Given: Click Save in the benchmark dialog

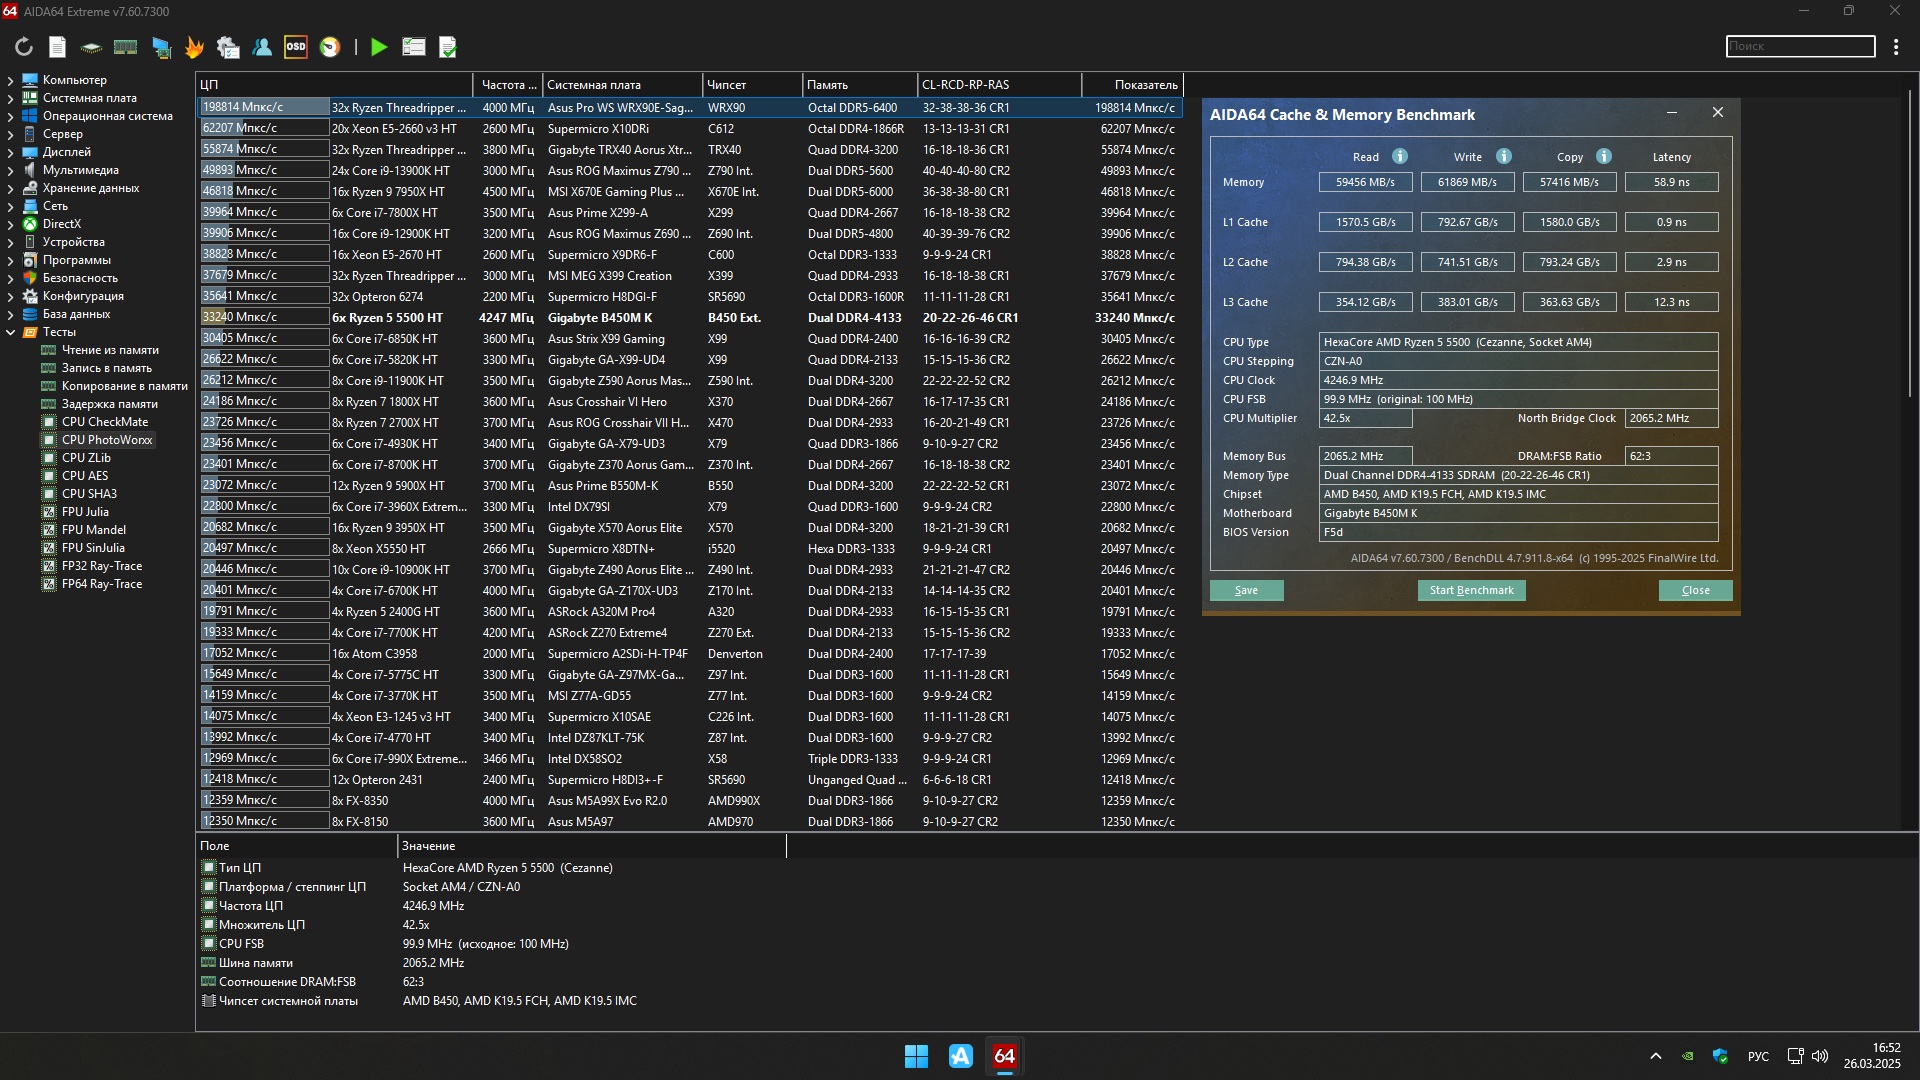Looking at the screenshot, I should coord(1246,590).
